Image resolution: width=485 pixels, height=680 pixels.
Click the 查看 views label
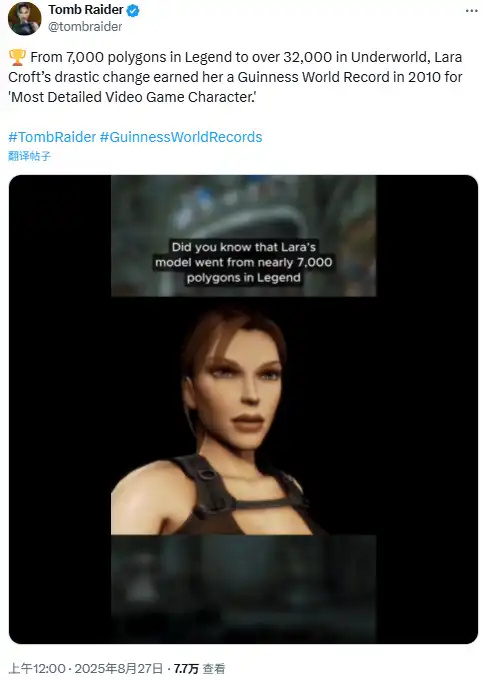point(213,668)
